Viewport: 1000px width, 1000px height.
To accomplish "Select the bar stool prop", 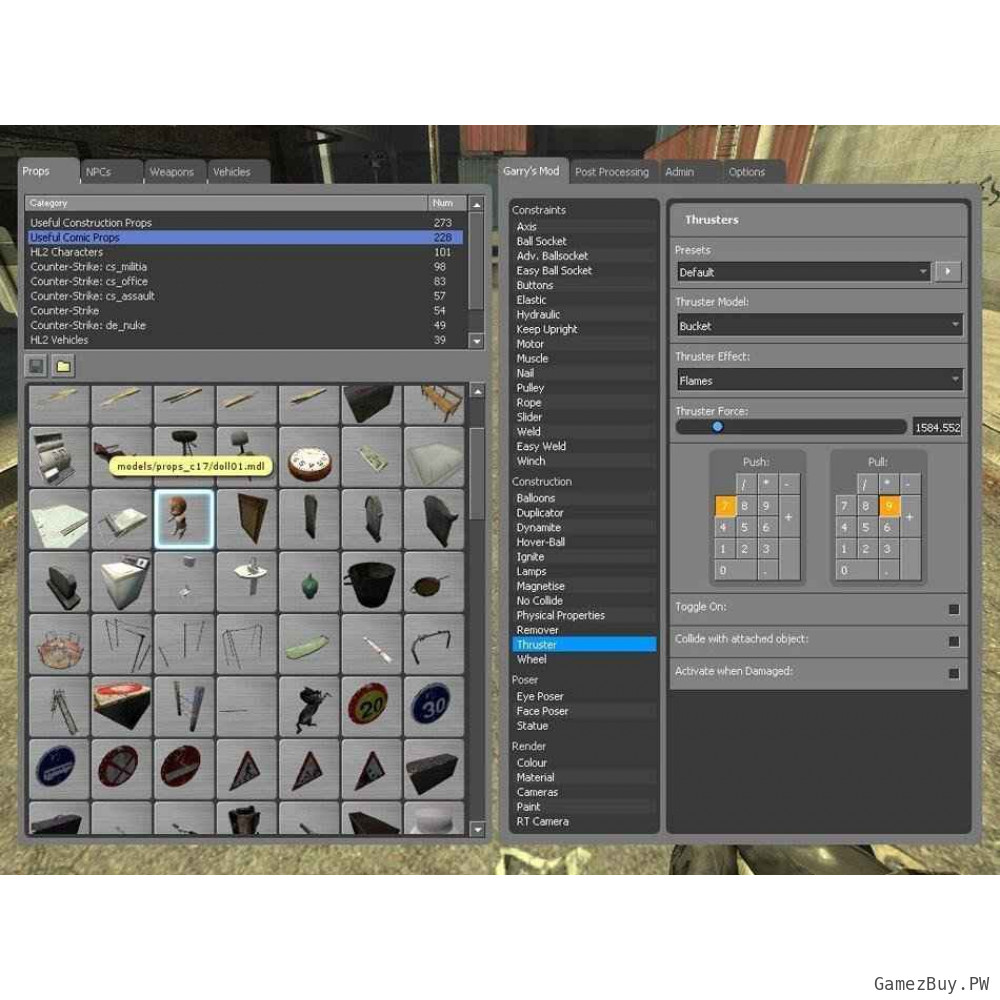I will (x=184, y=440).
